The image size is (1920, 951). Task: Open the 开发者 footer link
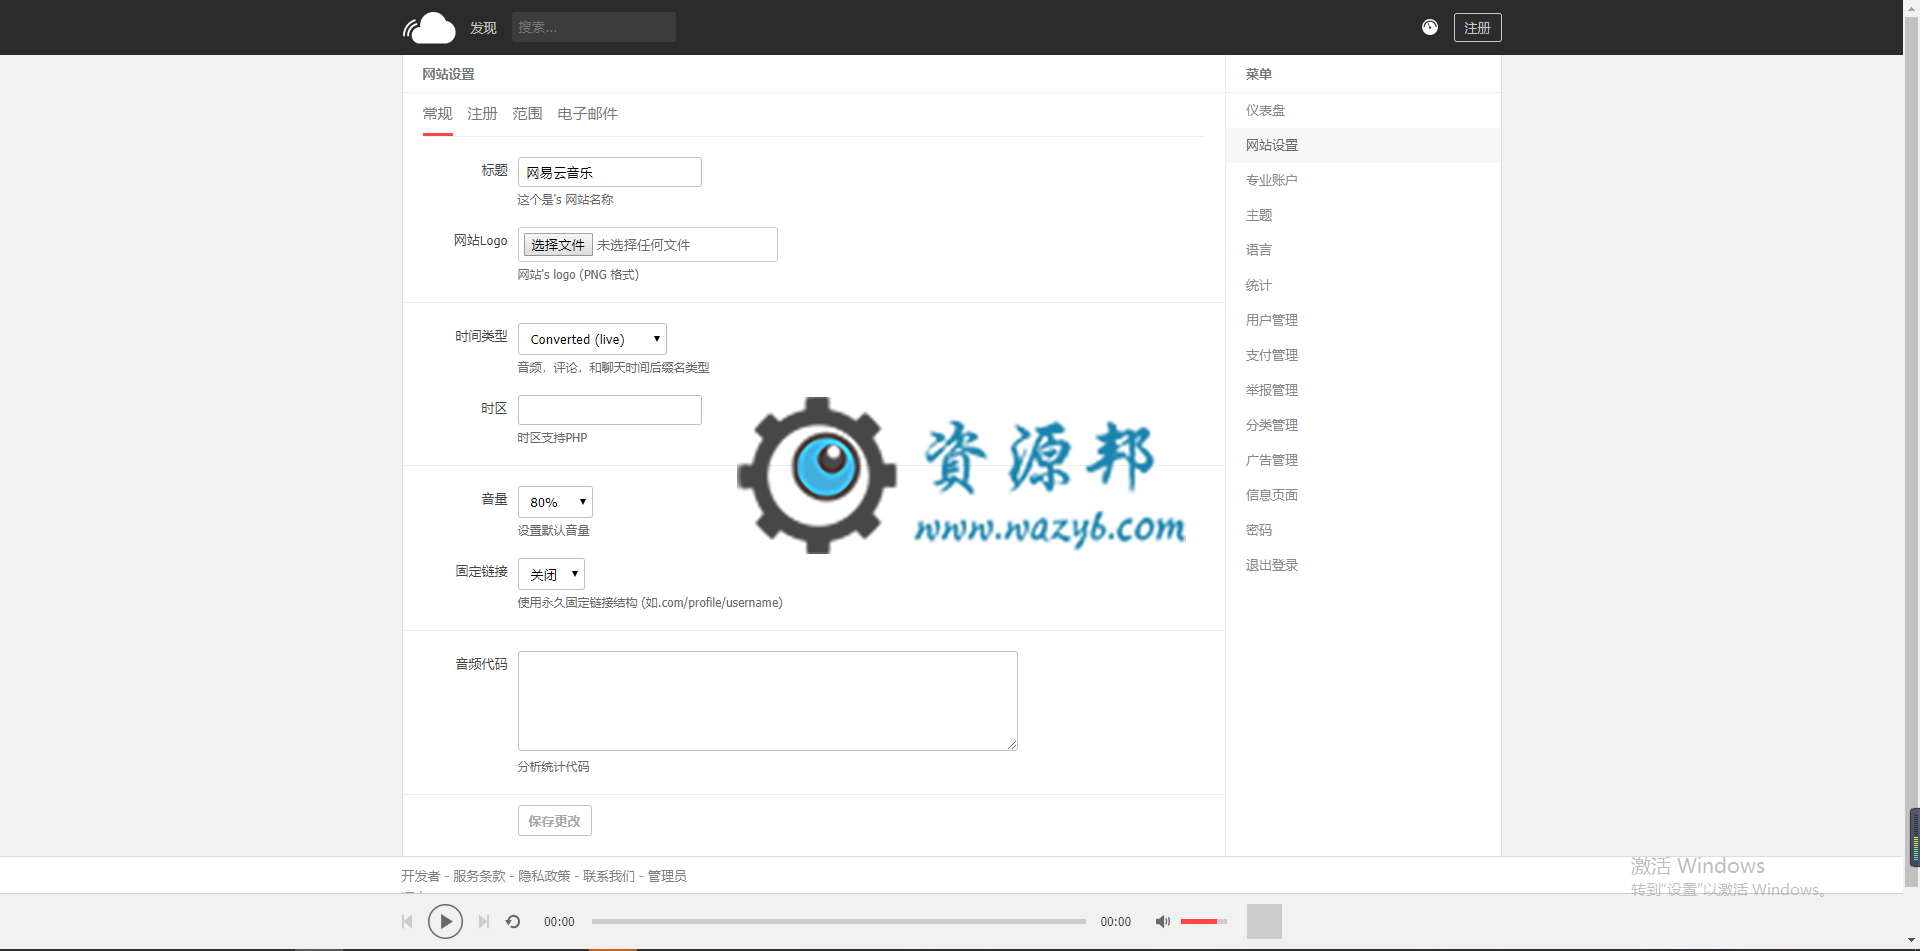[421, 876]
